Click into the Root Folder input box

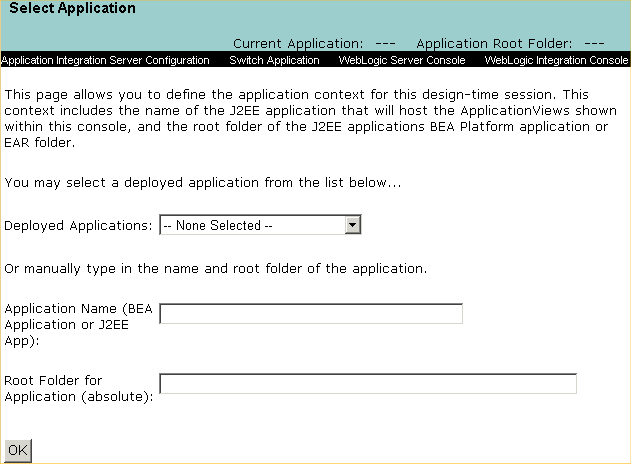pyautogui.click(x=368, y=384)
